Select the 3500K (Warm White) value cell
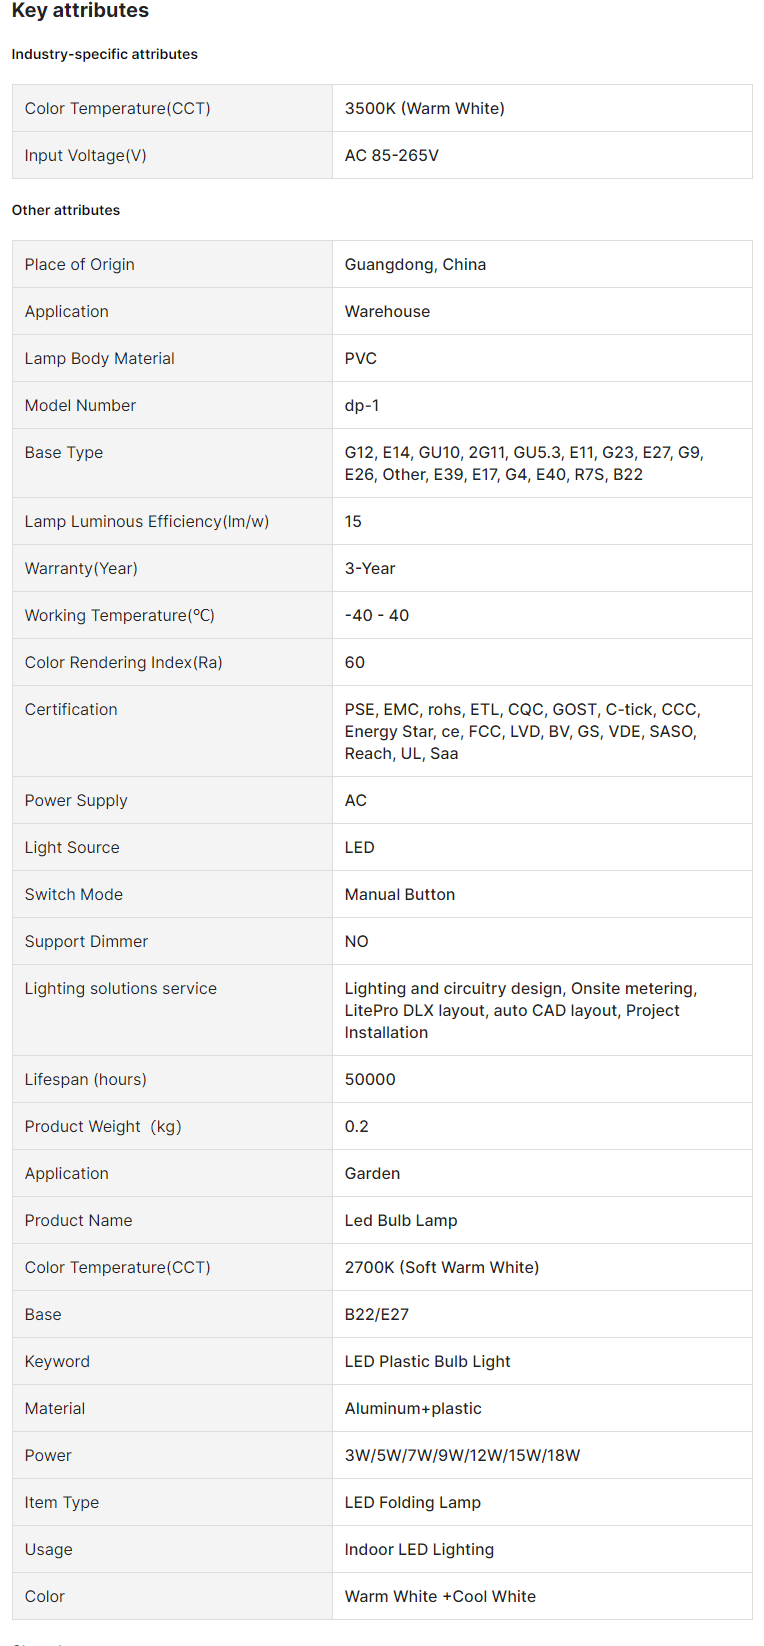 pyautogui.click(x=425, y=108)
